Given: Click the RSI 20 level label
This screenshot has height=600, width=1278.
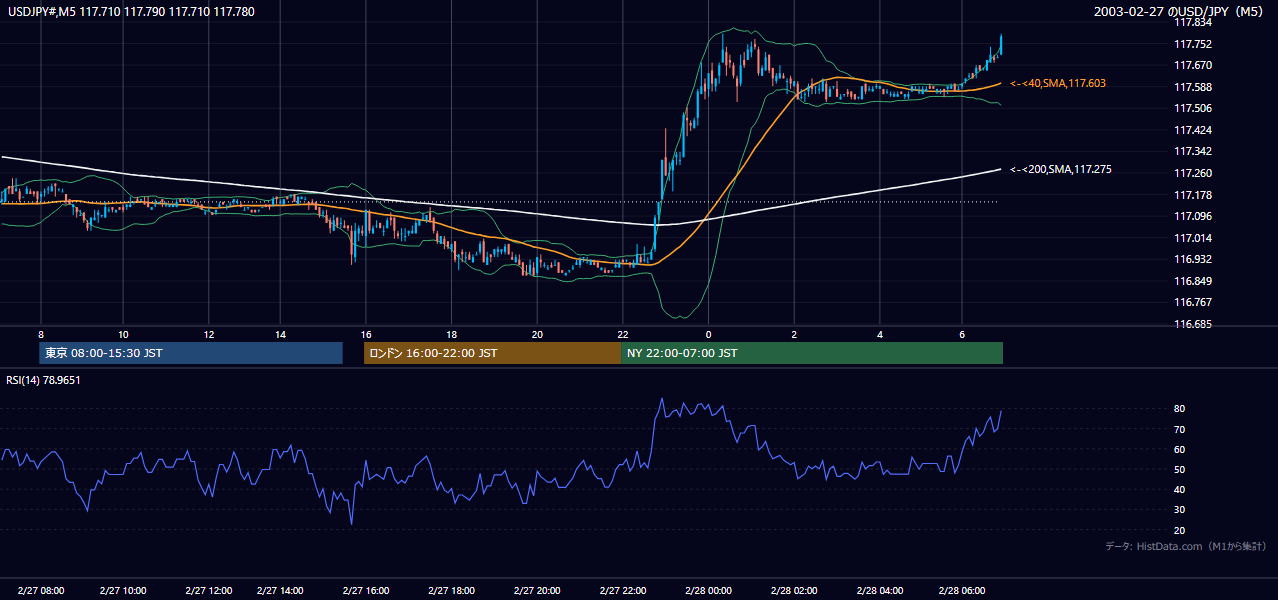Looking at the screenshot, I should point(1180,530).
